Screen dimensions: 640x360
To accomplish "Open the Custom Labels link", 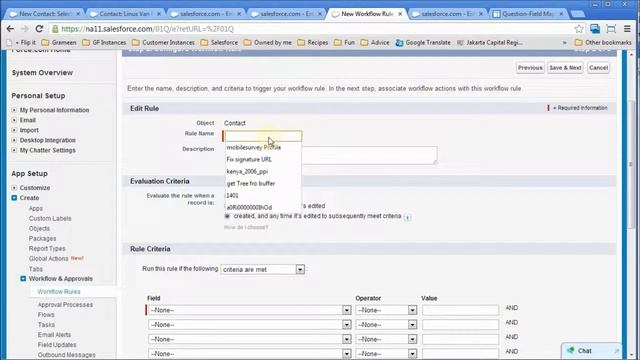I will (50, 218).
